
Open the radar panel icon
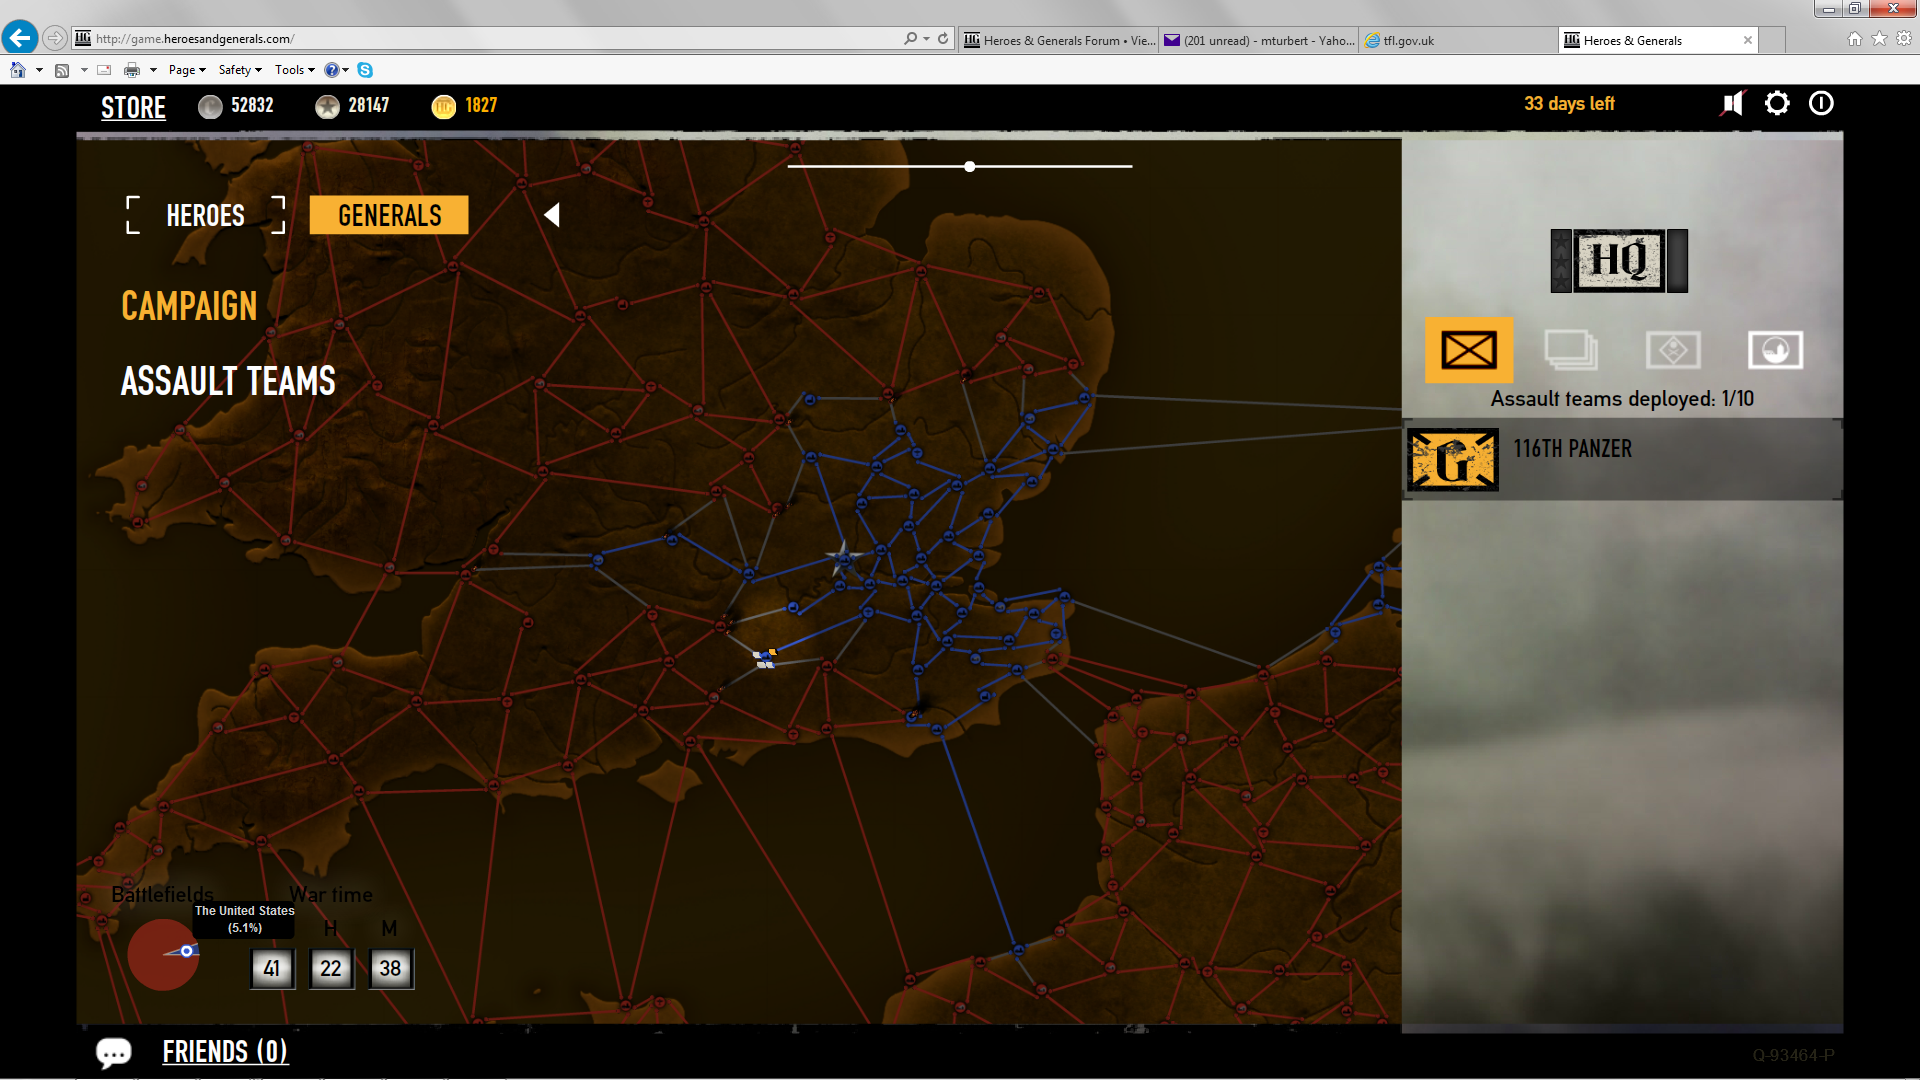tap(1775, 351)
